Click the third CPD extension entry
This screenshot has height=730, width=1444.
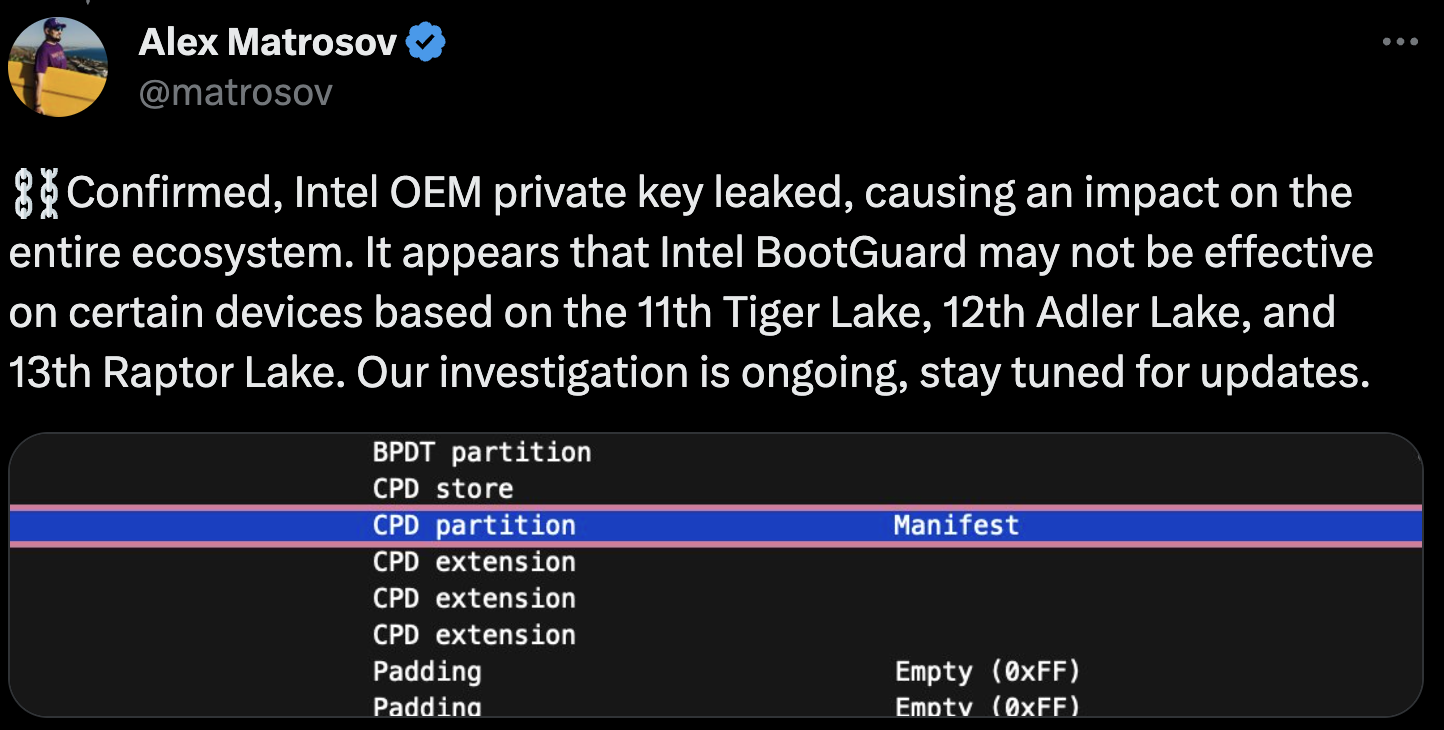[474, 634]
